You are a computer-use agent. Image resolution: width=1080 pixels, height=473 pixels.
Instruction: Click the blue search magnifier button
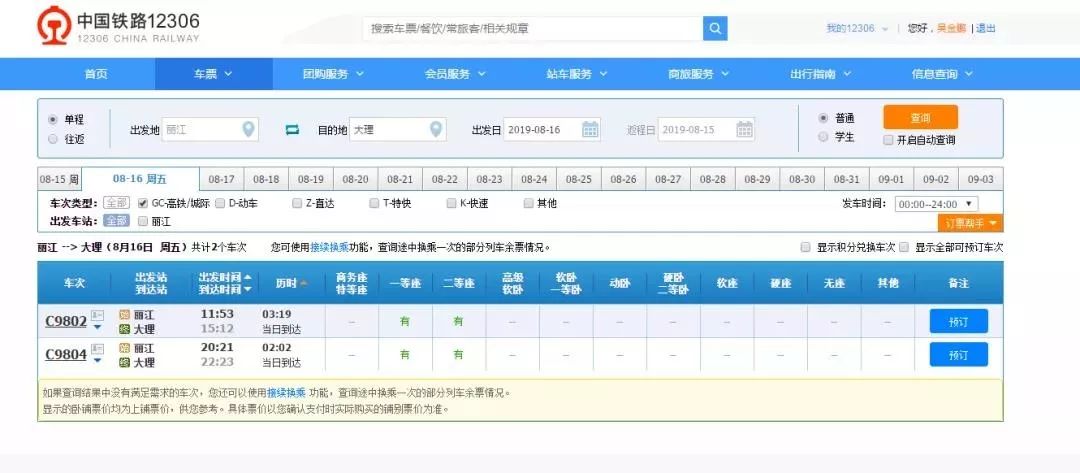[715, 28]
